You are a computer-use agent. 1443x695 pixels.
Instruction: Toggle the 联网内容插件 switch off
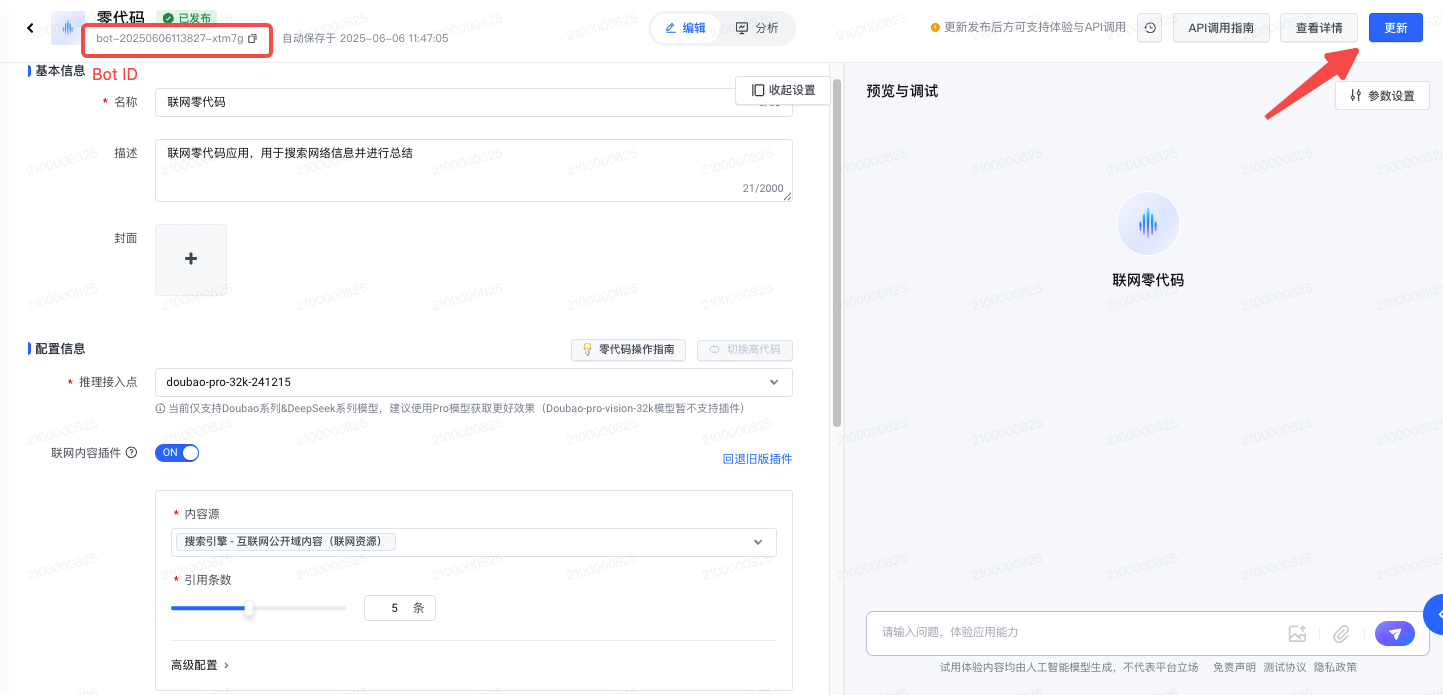click(x=177, y=453)
